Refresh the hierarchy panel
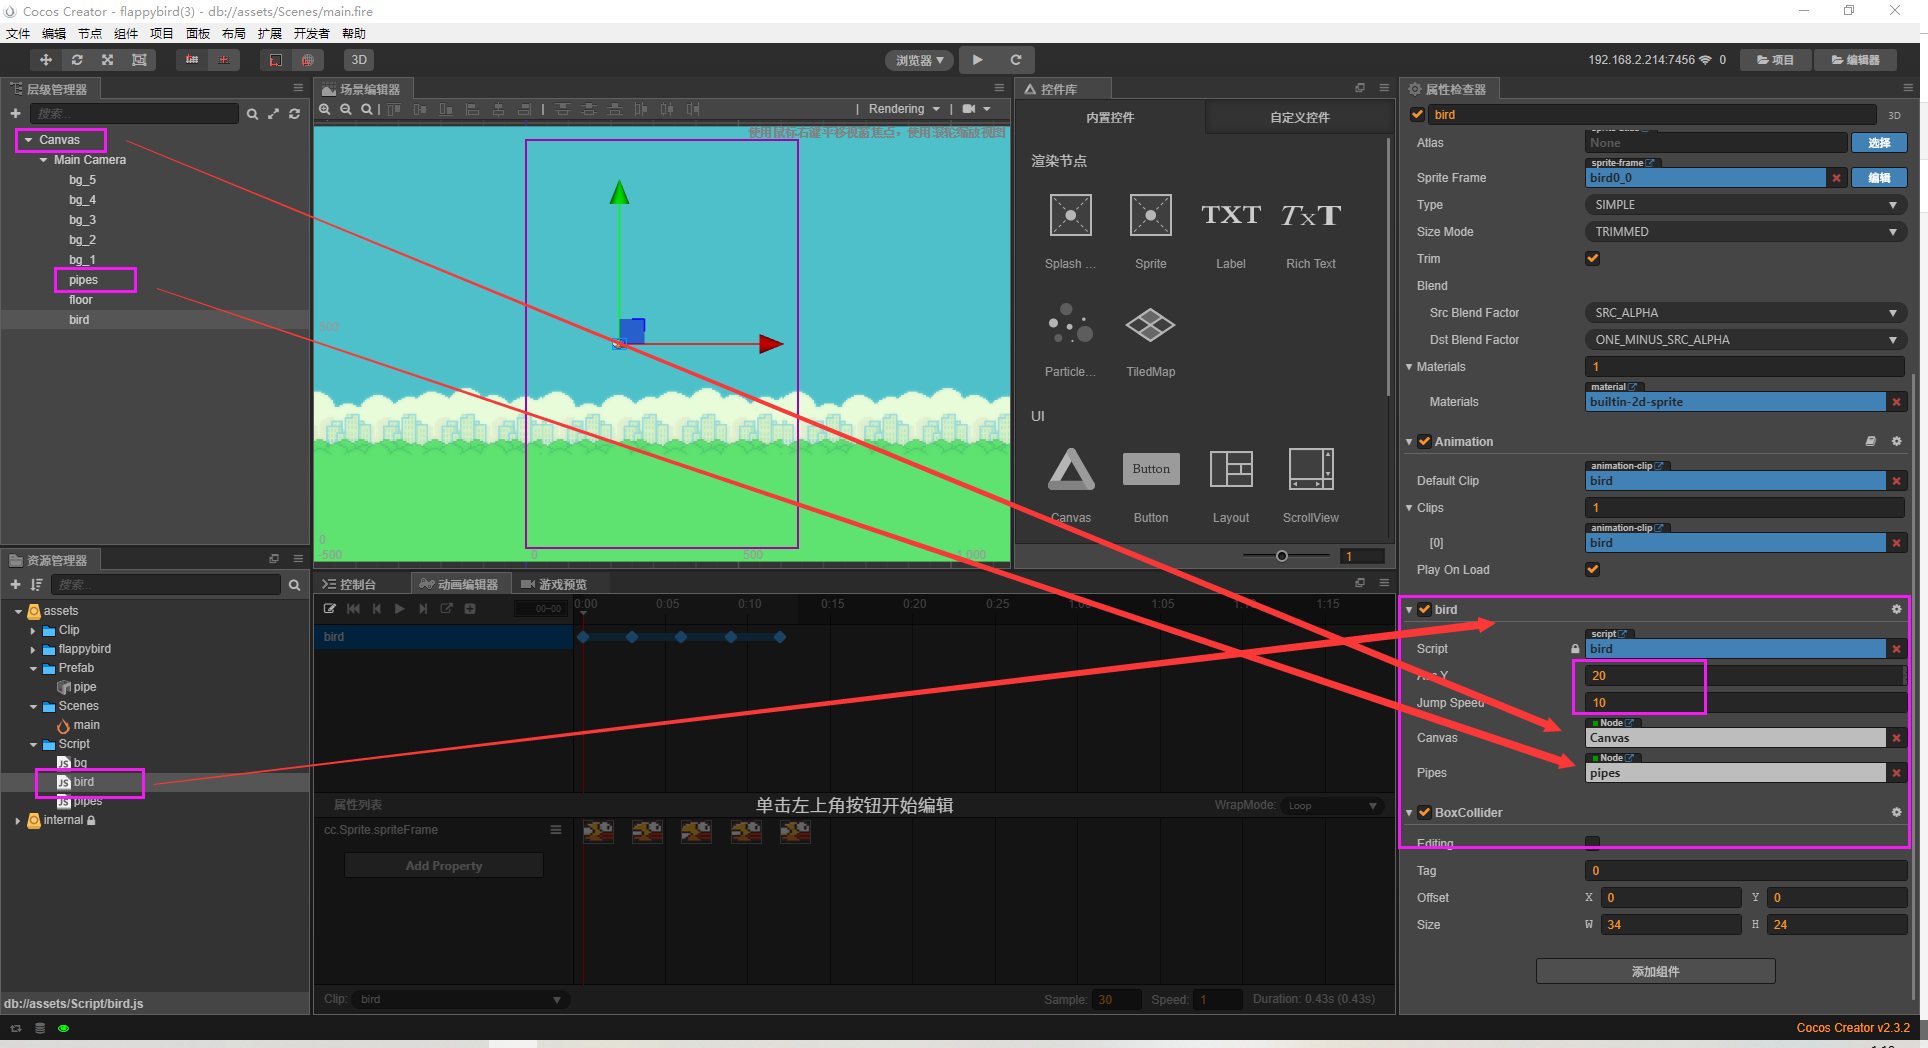 coord(294,114)
